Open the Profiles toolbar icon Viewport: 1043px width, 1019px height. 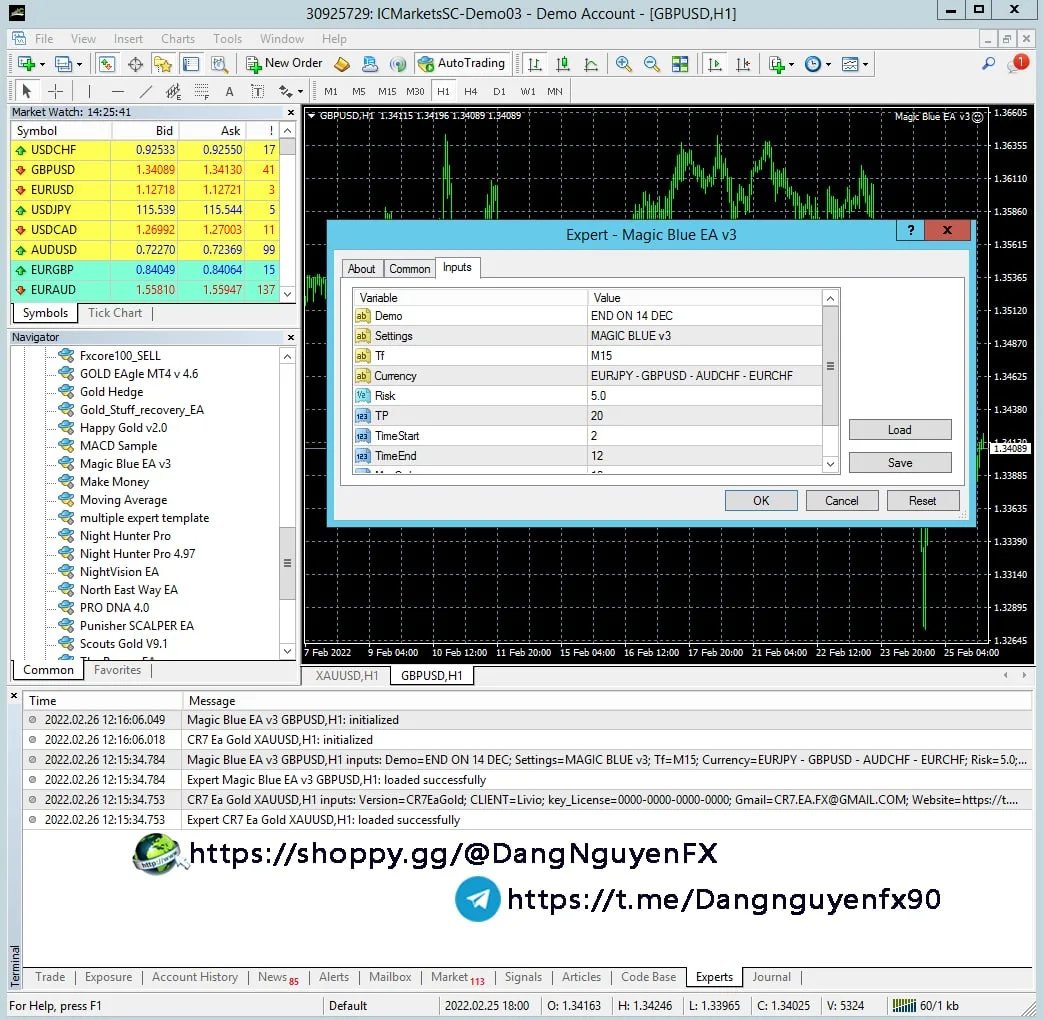67,64
